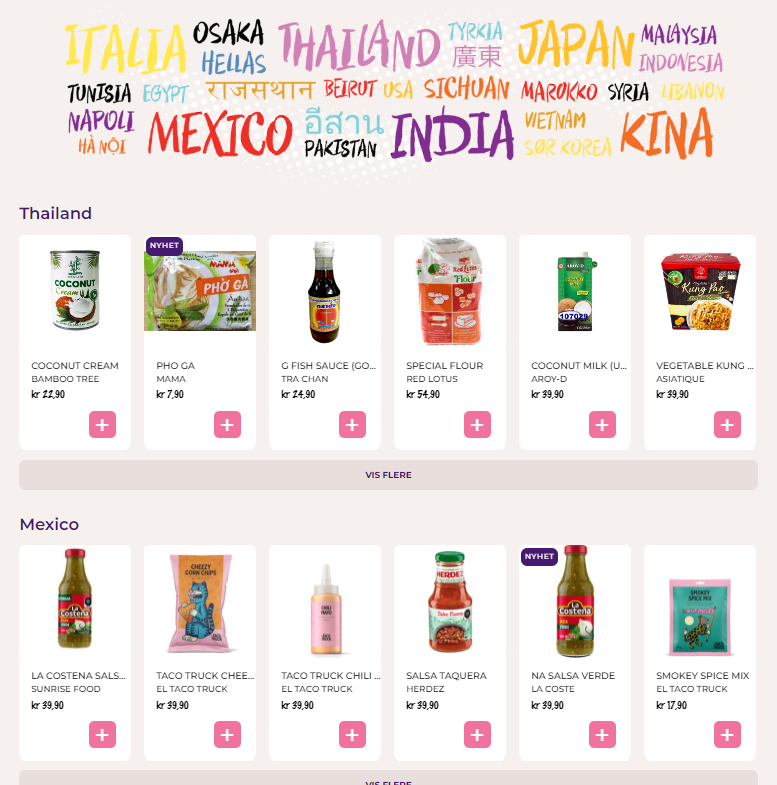This screenshot has width=777, height=785.
Task: Add Taco Truck Cheezy corn chips to cart
Action: click(x=227, y=734)
